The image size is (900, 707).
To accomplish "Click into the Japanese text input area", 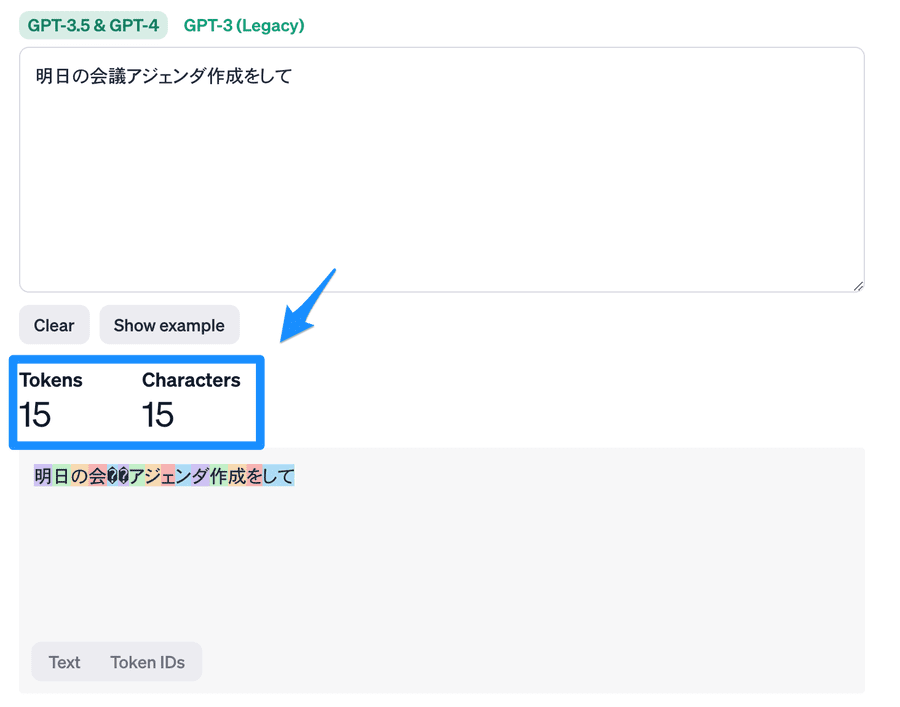I will click(442, 170).
